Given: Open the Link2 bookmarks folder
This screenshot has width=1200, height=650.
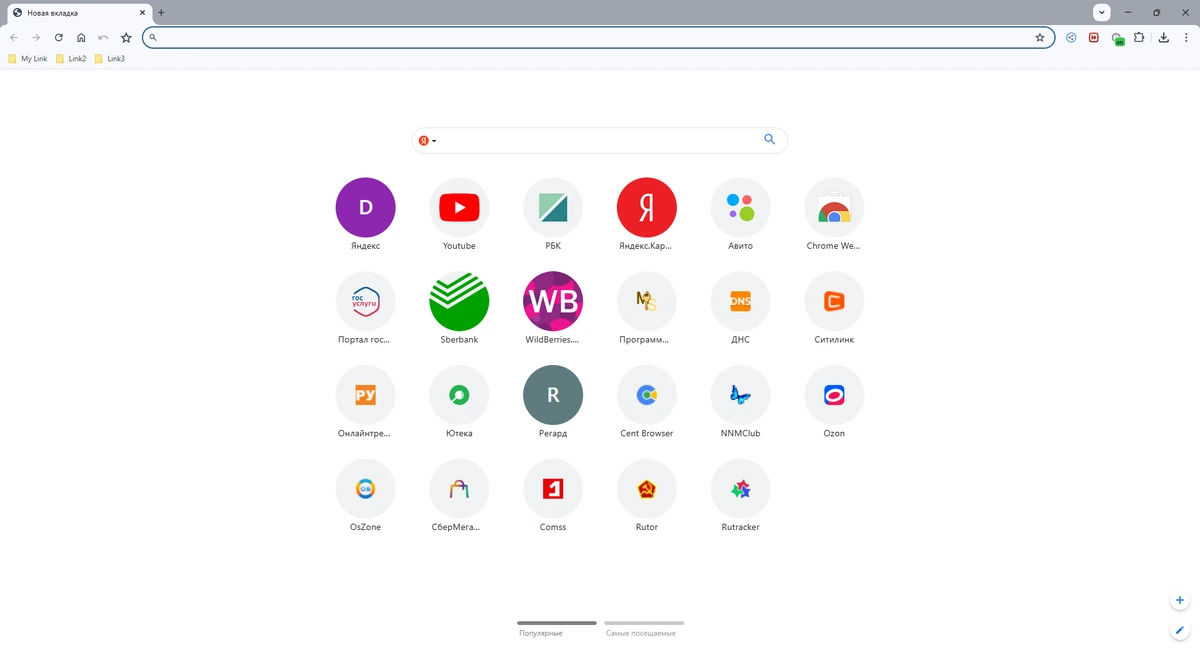Looking at the screenshot, I should [x=71, y=59].
